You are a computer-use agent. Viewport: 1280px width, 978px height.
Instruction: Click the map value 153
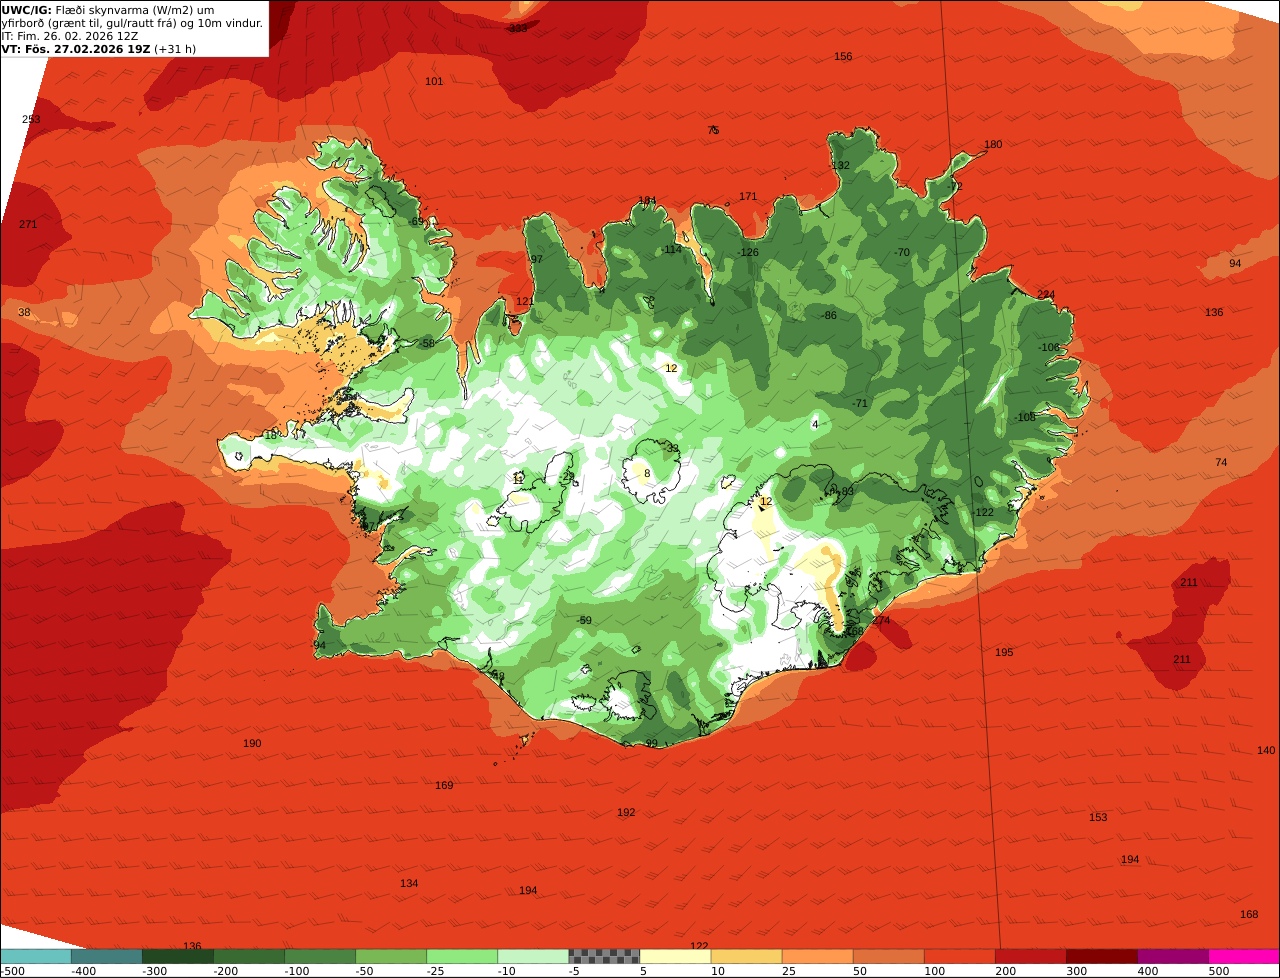[1098, 817]
